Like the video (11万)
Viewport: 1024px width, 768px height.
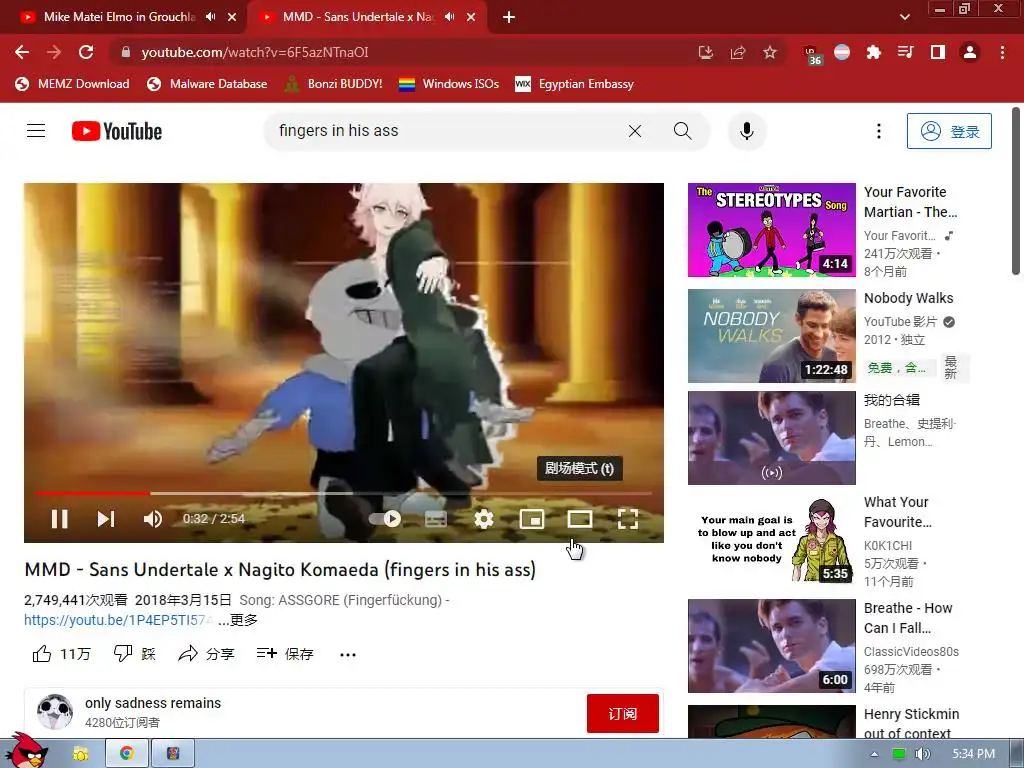point(61,654)
